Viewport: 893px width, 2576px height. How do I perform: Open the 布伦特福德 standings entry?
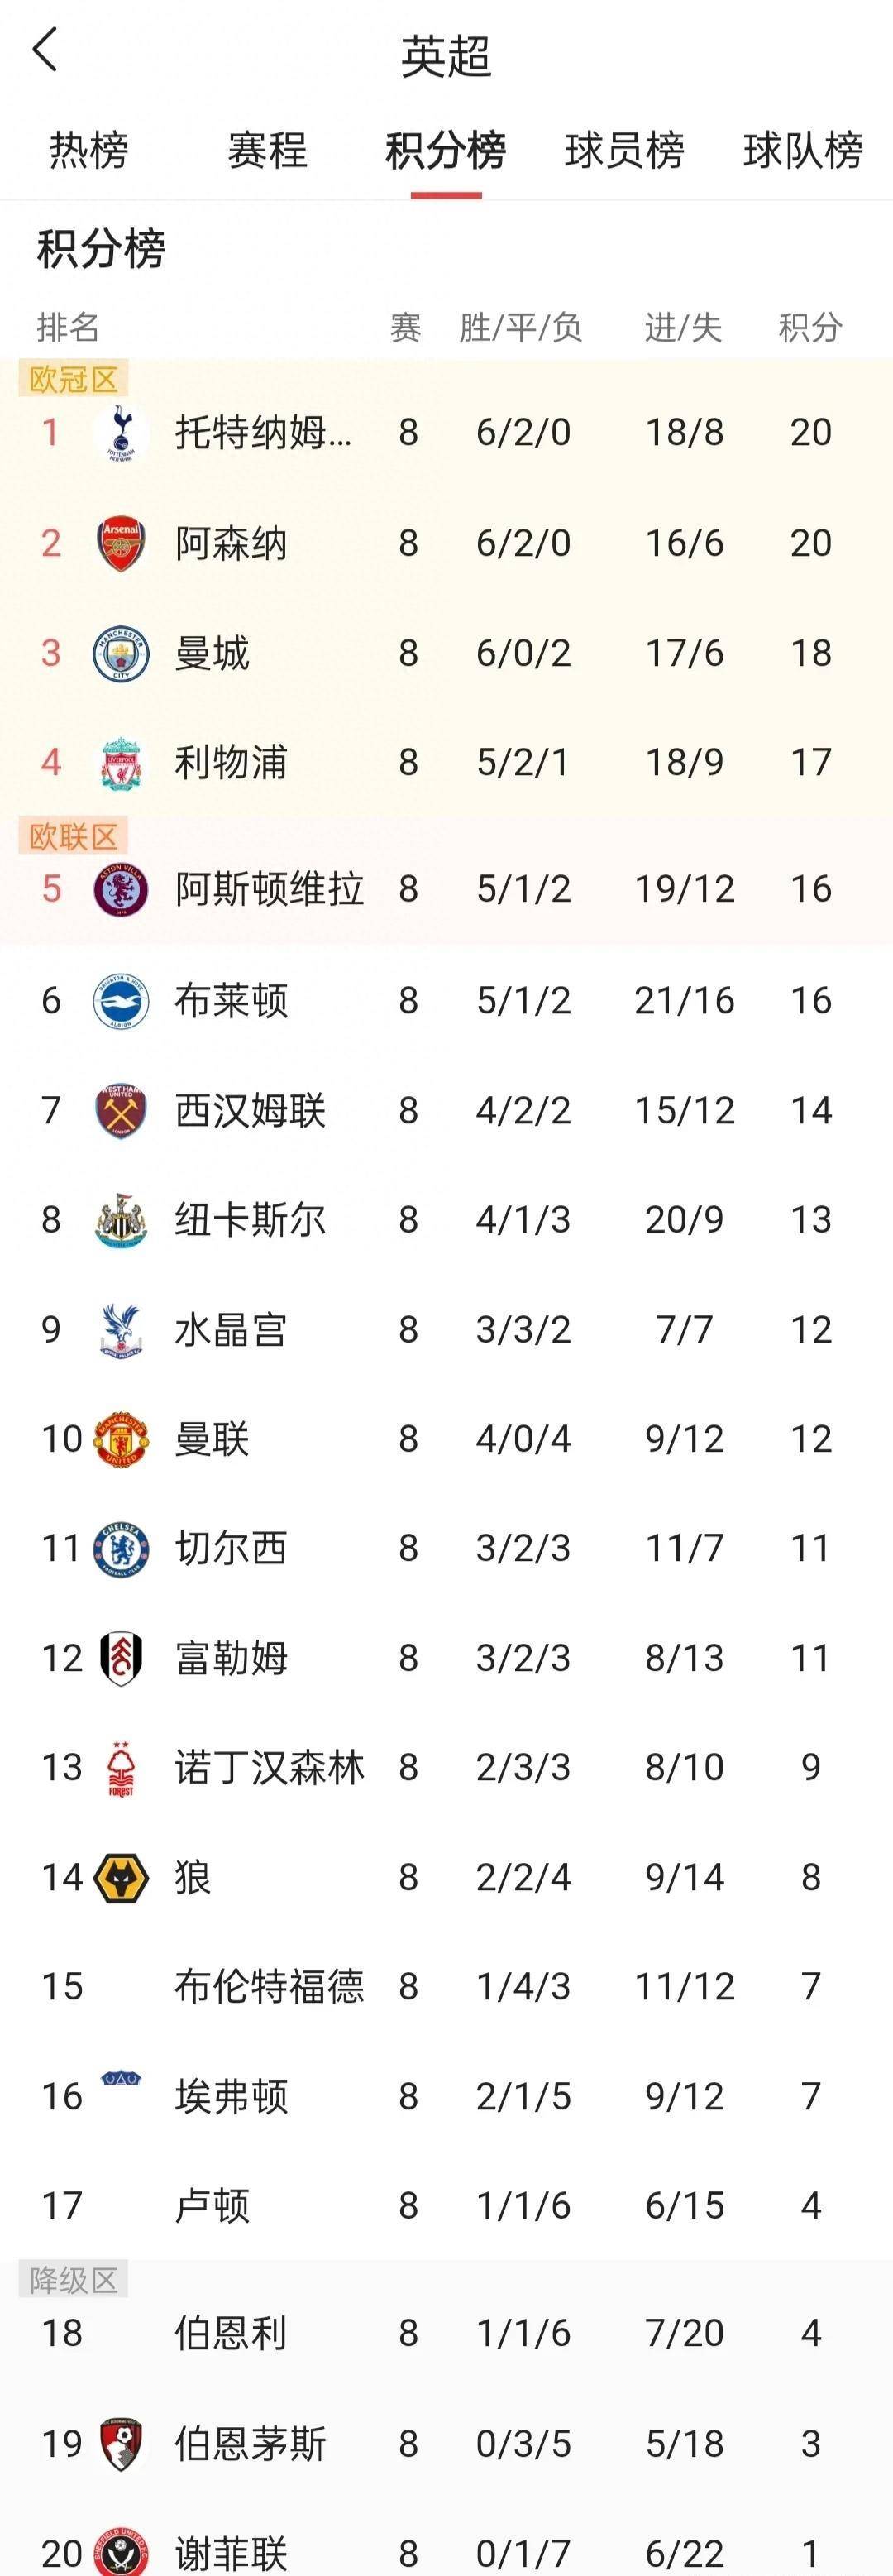click(x=446, y=1986)
